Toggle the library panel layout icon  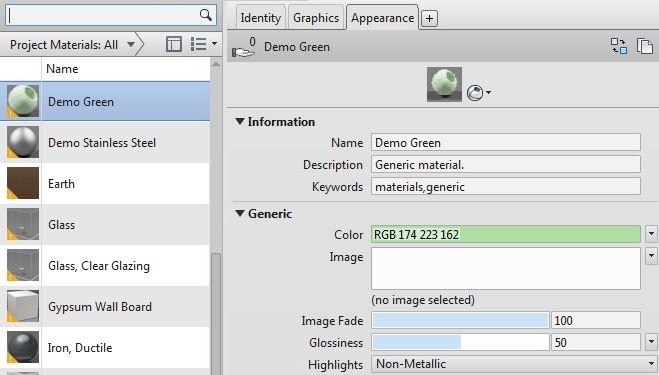pos(174,44)
